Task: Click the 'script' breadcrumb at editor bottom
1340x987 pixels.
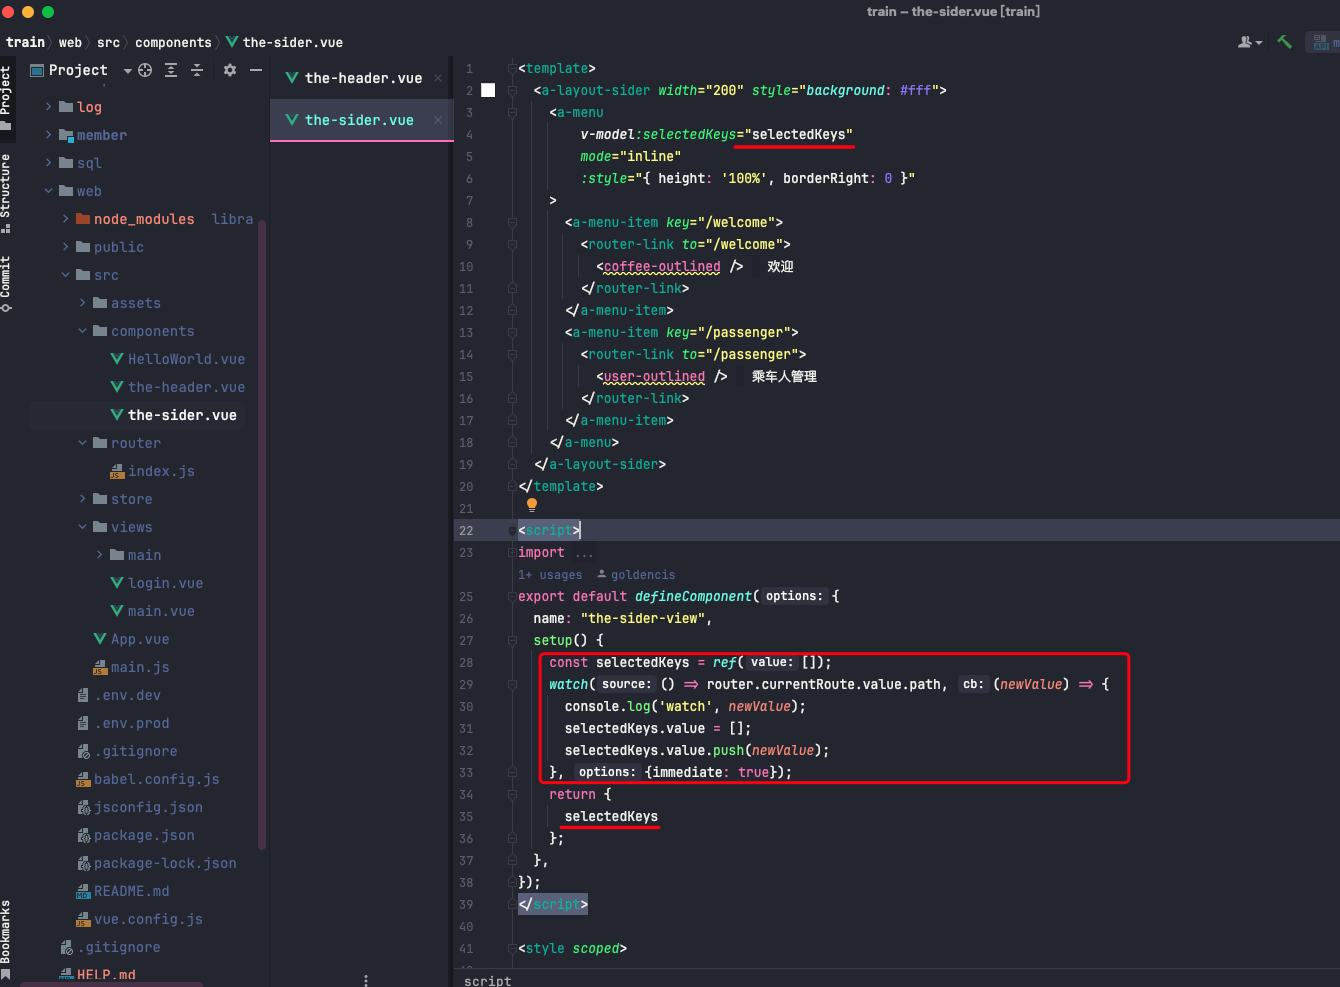Action: 487,981
